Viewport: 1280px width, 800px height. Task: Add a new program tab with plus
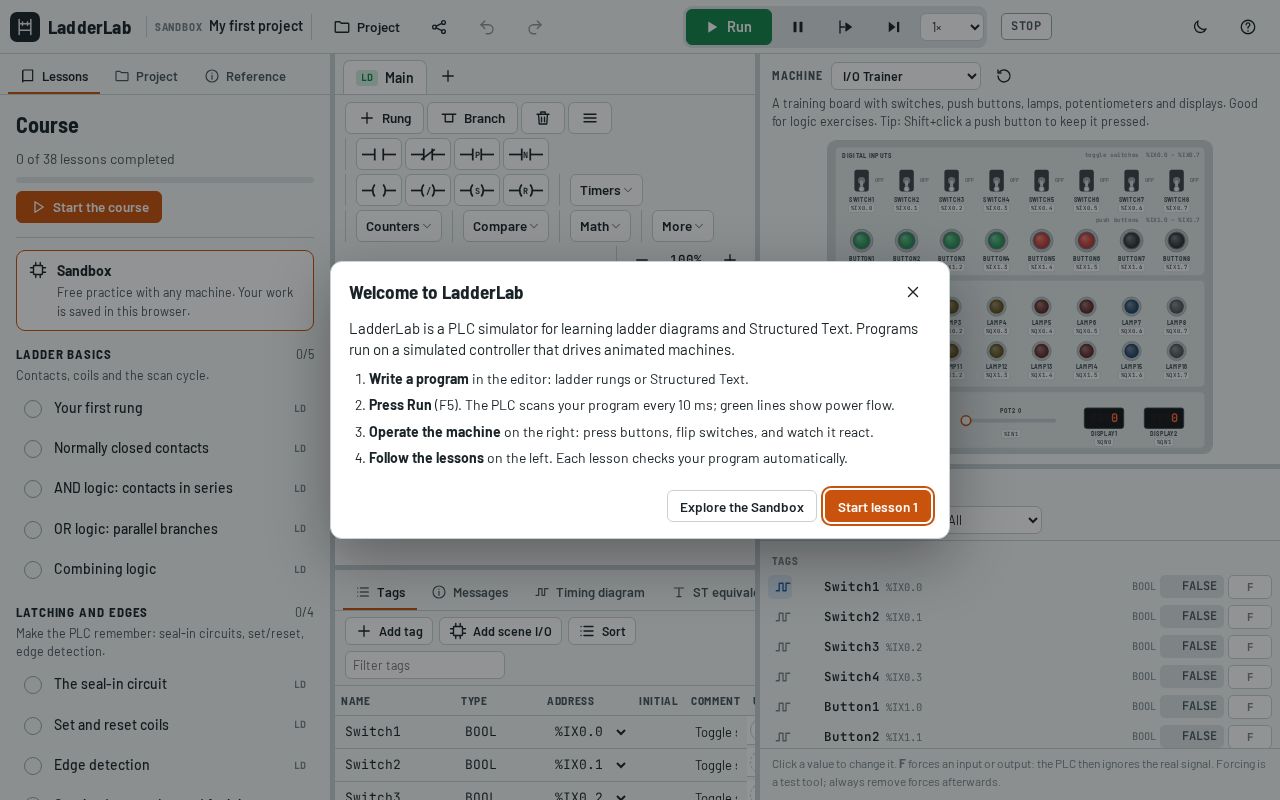tap(448, 76)
